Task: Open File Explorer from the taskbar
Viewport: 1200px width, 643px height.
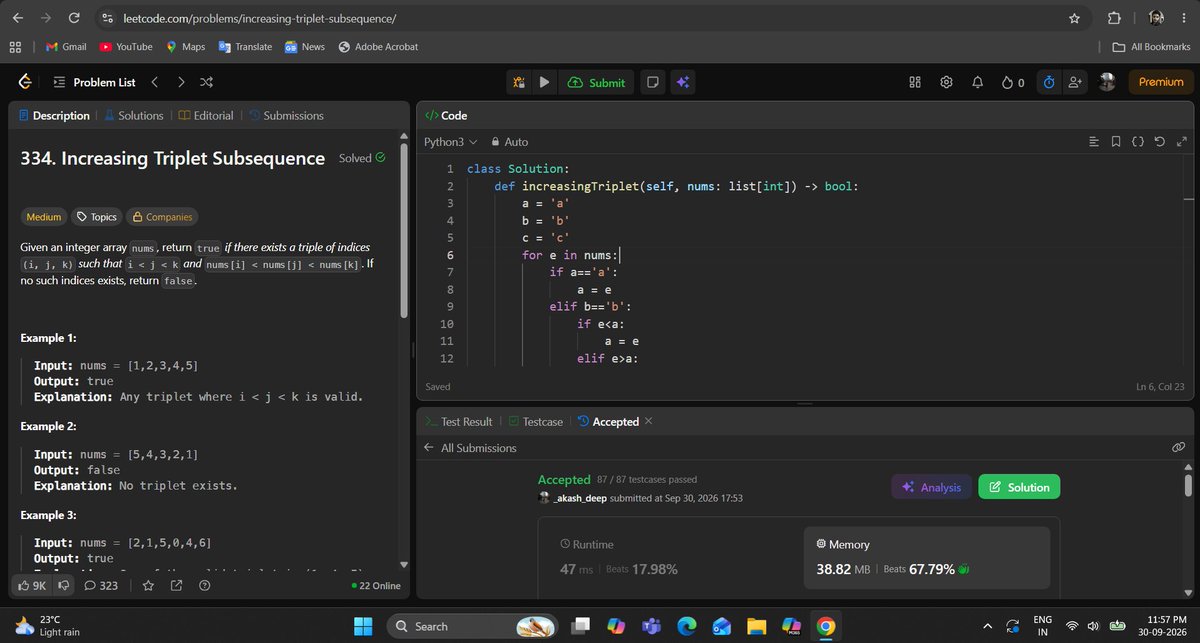Action: click(x=755, y=626)
